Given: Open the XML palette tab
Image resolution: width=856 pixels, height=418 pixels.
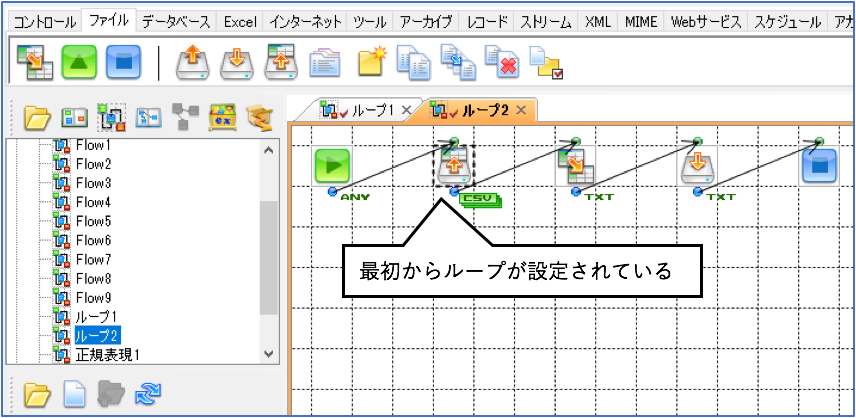Looking at the screenshot, I should click(x=597, y=22).
